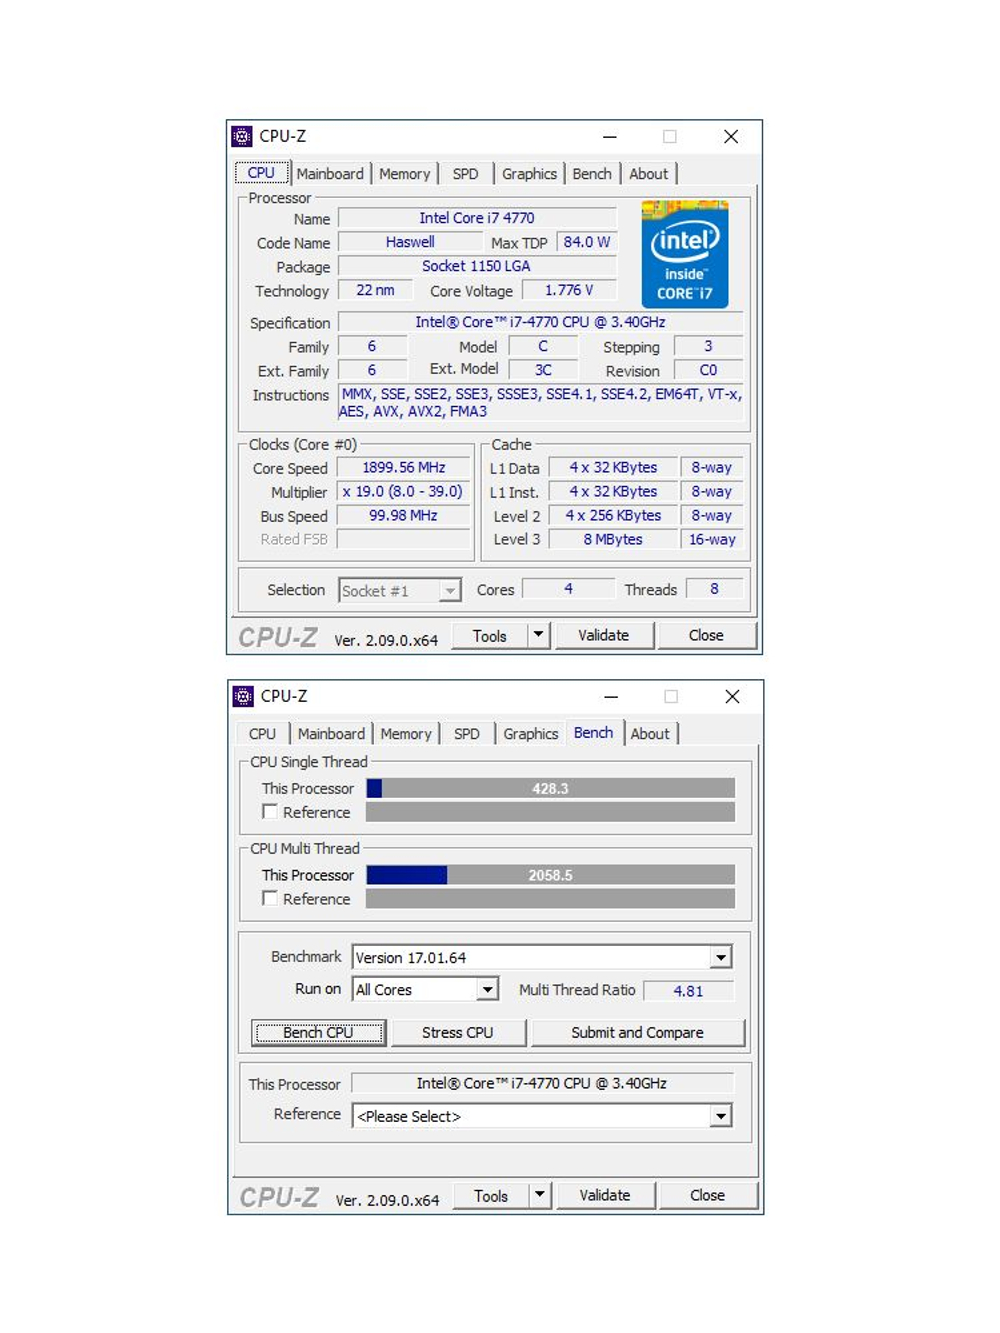Open Tools dropdown arrow in bottom window

[x=540, y=1195]
